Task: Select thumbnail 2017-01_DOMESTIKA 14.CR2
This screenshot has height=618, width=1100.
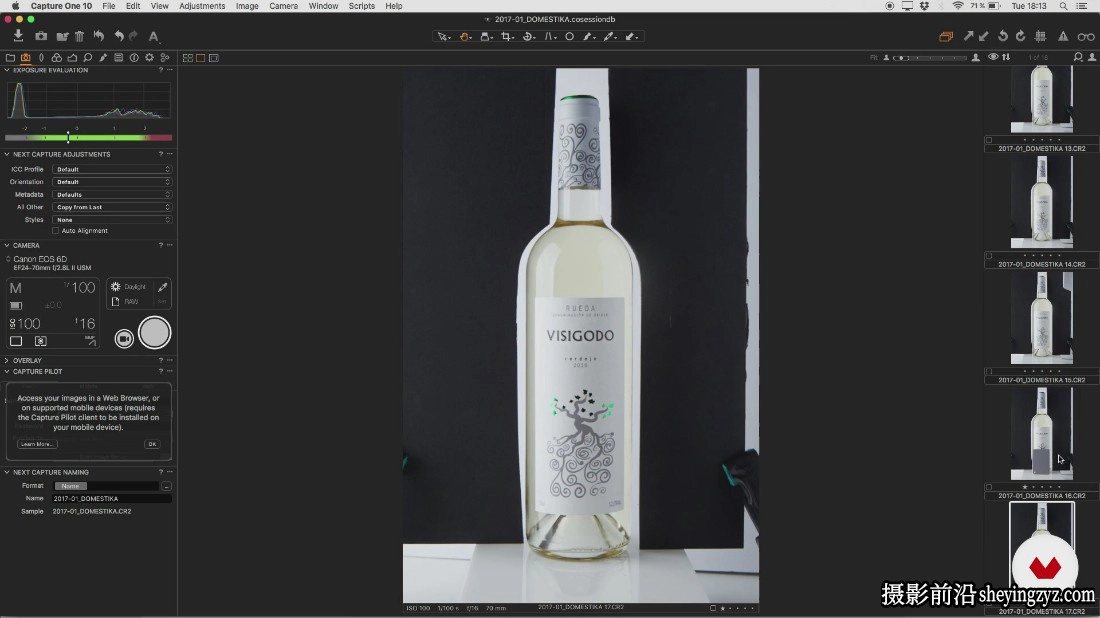Action: pyautogui.click(x=1042, y=202)
